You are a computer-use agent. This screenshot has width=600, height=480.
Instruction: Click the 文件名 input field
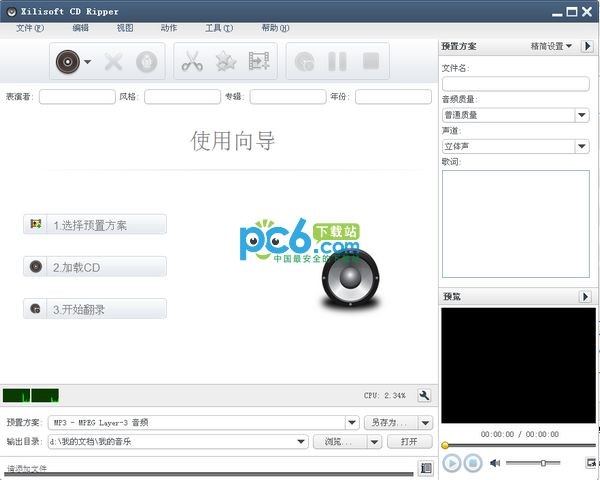point(515,83)
